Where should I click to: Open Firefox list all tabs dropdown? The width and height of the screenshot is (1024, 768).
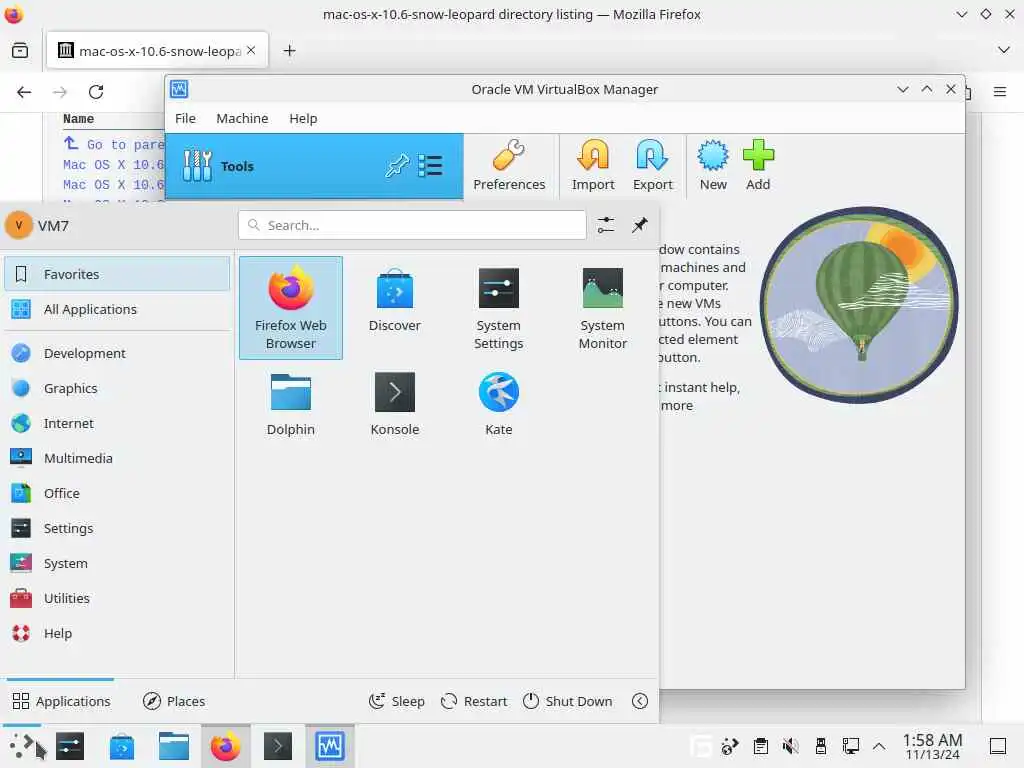point(1004,50)
